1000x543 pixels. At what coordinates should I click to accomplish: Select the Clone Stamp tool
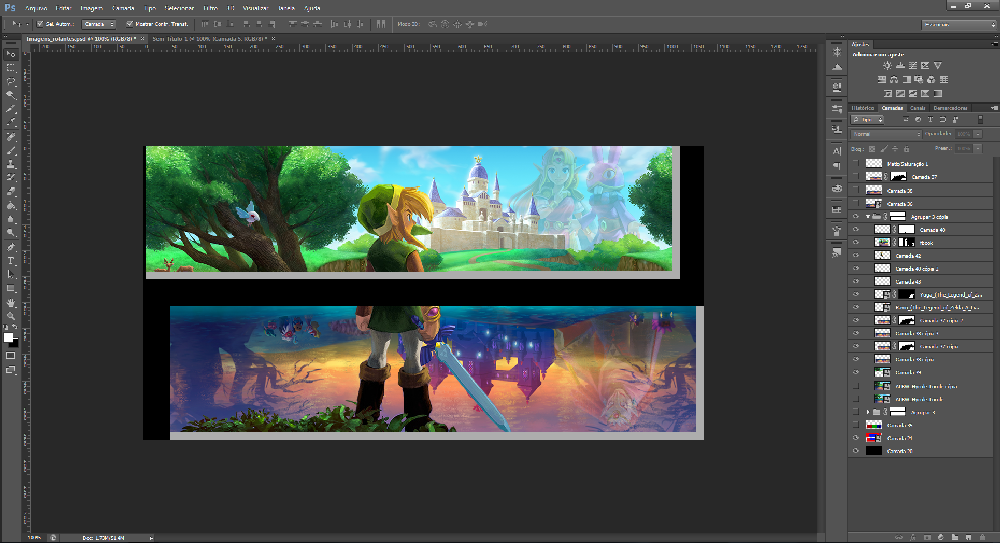coord(11,164)
